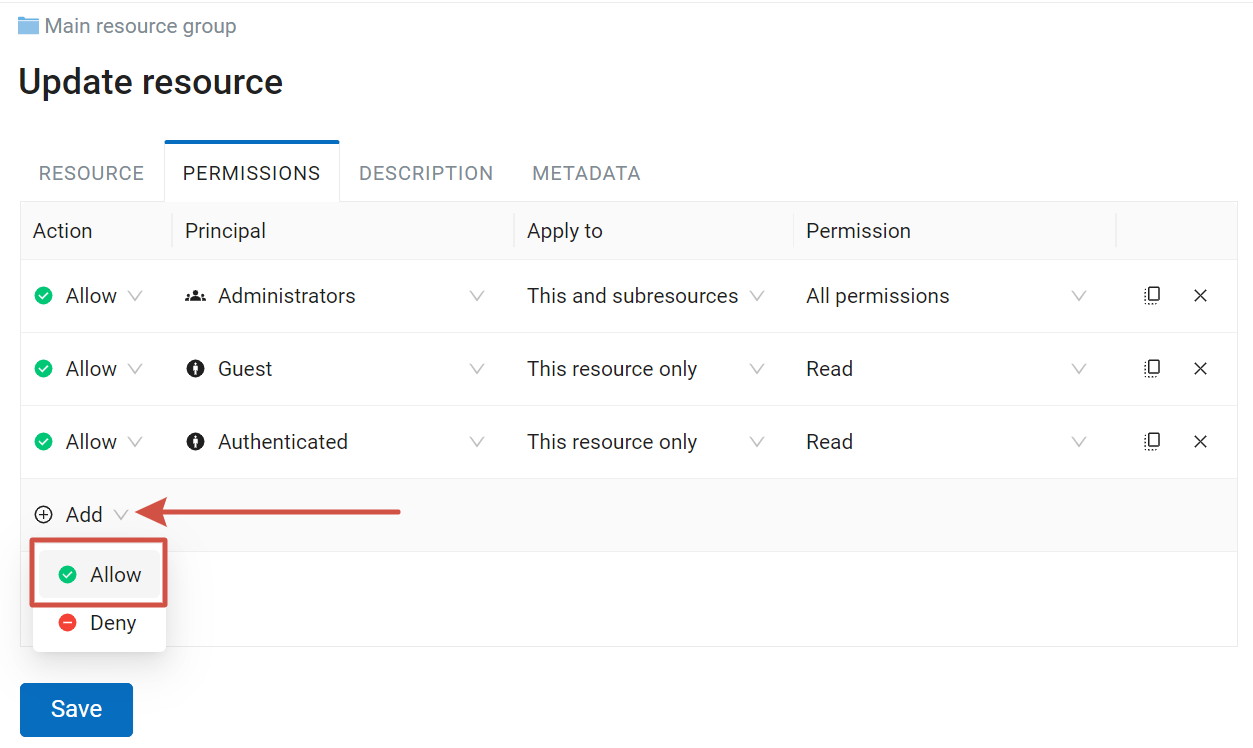Click the Permission column header
1253x748 pixels.
click(859, 231)
